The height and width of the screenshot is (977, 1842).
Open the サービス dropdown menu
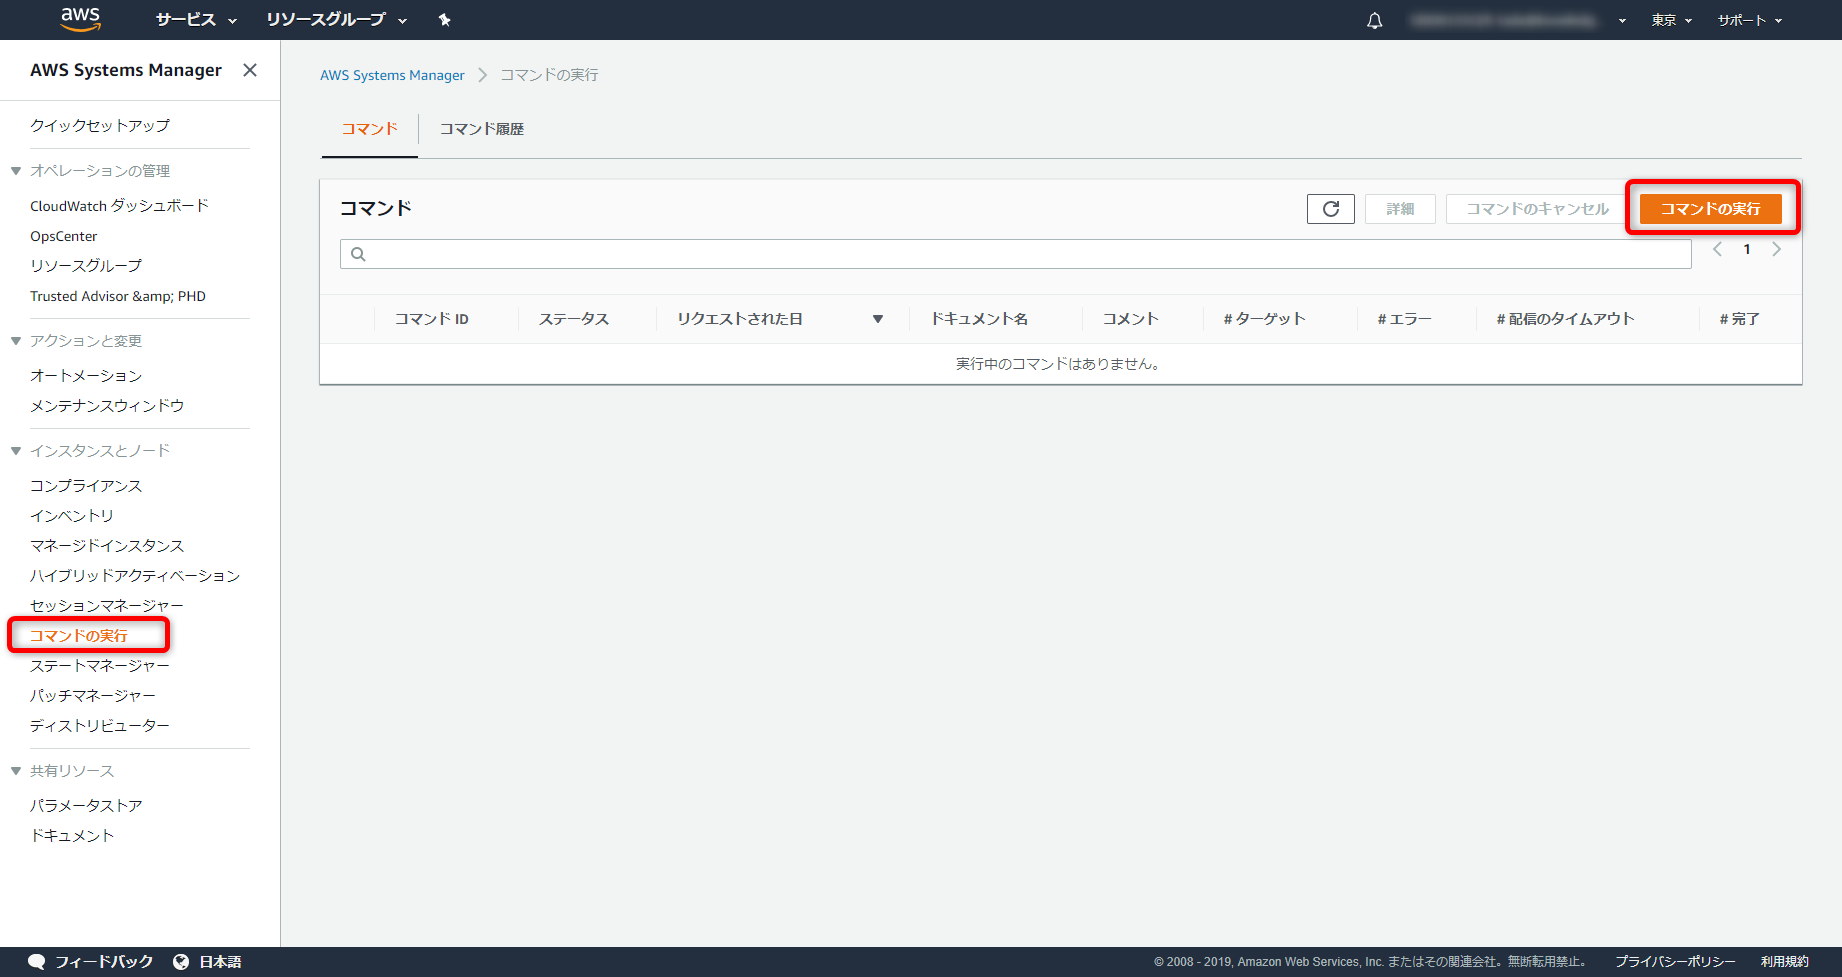196,20
